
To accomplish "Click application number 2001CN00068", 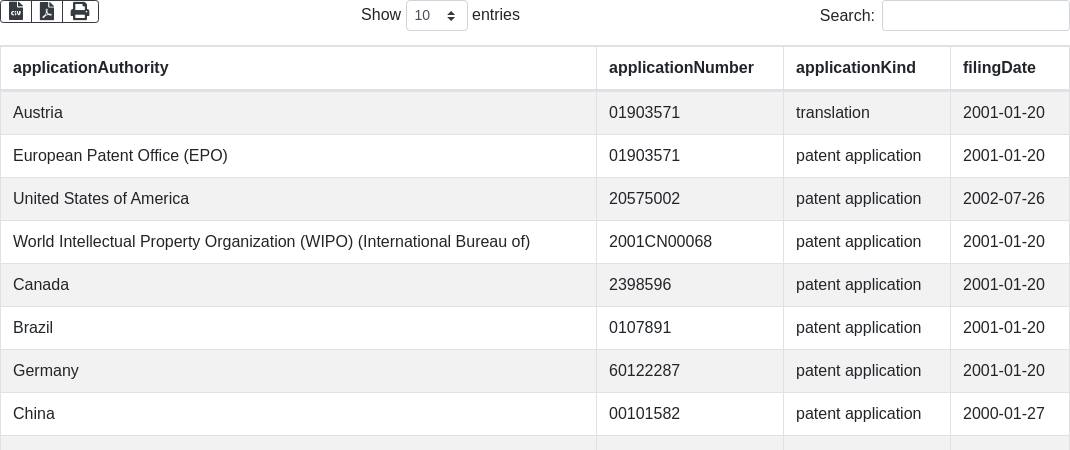I will (x=660, y=242).
